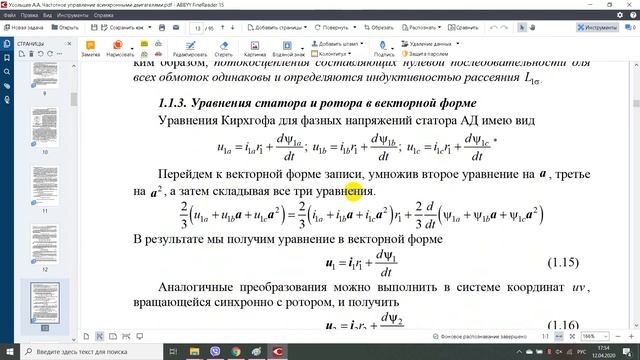Click the Send by e-mail envelope icon
Screen dimensions: 640x360
point(176,27)
